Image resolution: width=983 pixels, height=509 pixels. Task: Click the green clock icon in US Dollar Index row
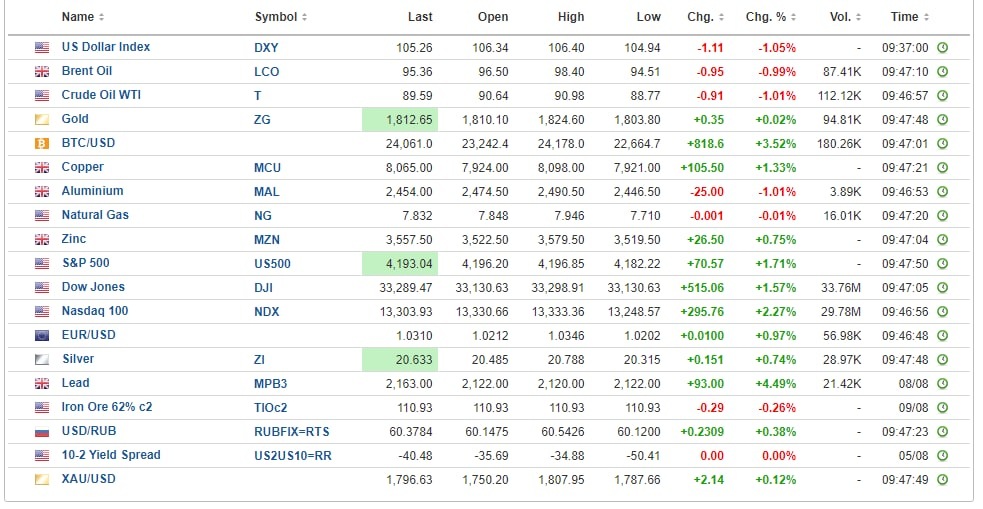(x=942, y=47)
